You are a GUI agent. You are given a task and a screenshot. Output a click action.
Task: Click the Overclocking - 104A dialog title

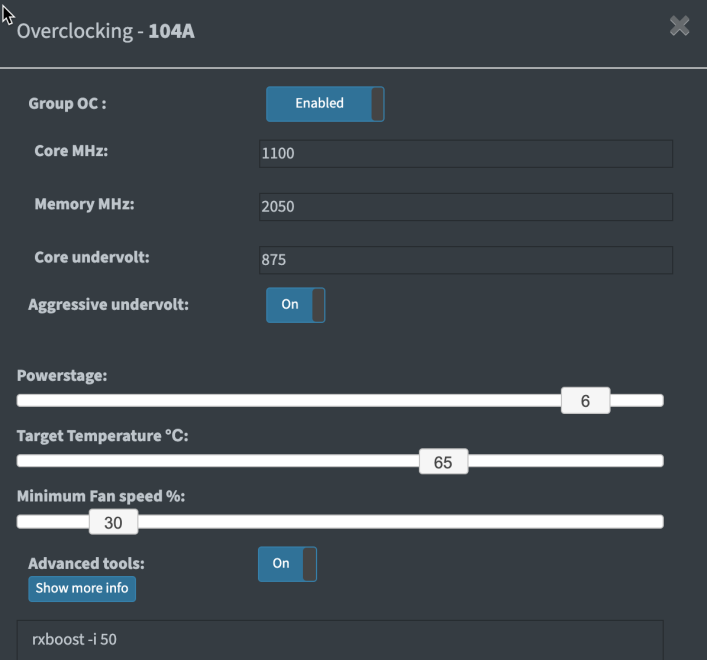pyautogui.click(x=106, y=31)
